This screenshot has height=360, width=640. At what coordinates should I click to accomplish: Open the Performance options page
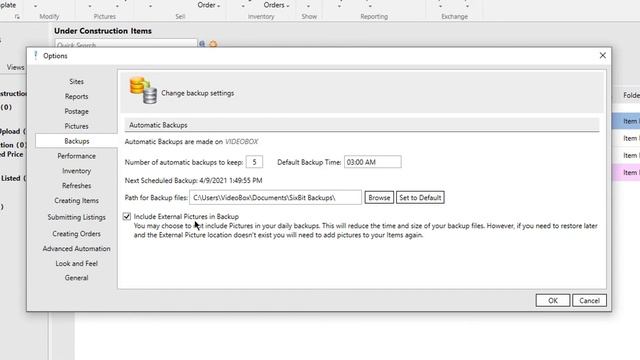coord(76,156)
